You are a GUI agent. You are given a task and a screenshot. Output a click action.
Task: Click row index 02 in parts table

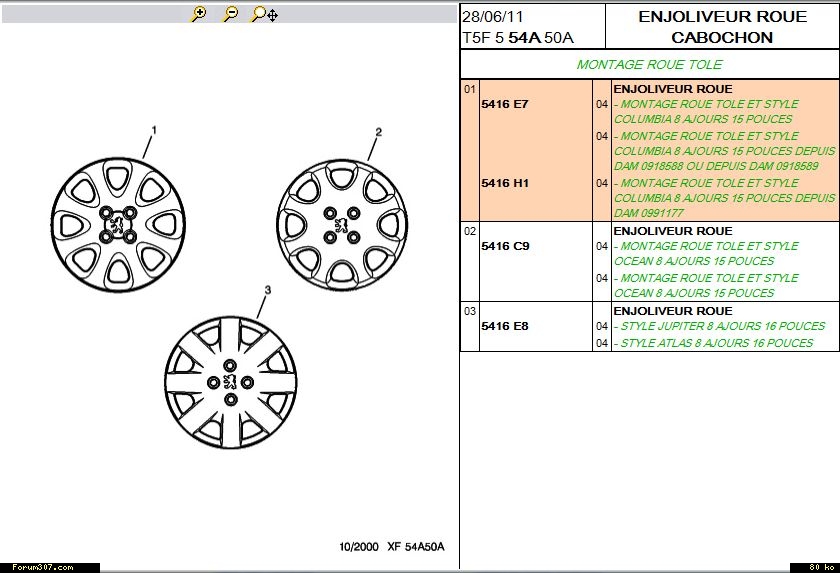[x=469, y=231]
